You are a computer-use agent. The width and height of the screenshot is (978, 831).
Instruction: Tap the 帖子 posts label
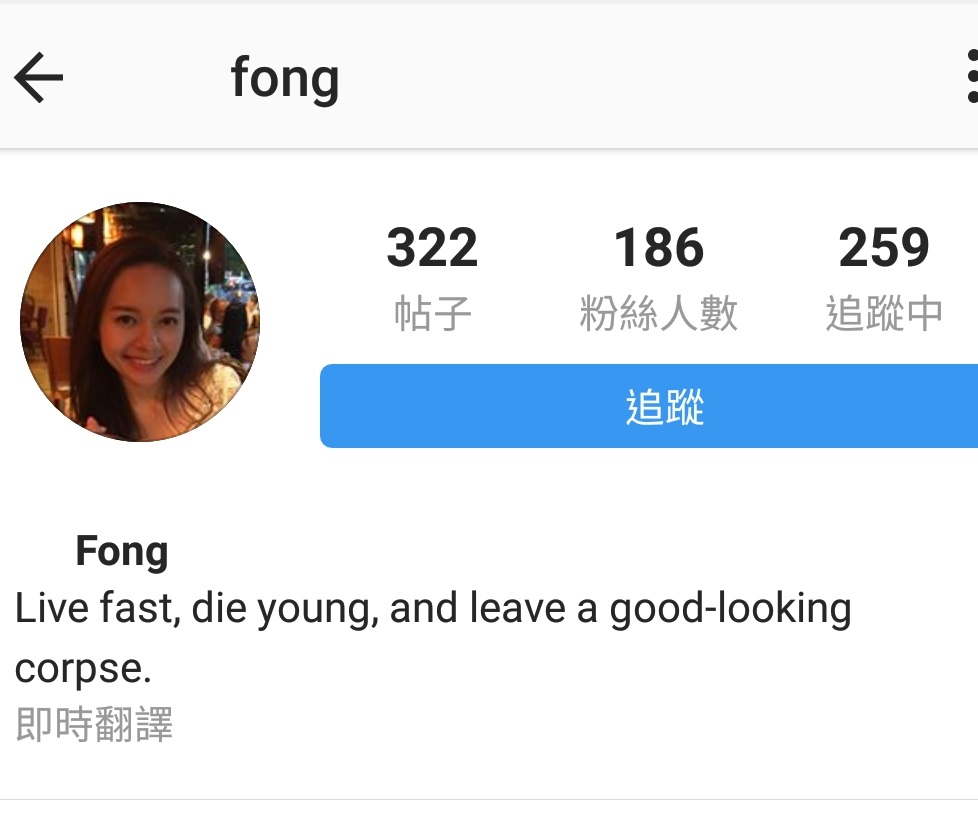[432, 313]
